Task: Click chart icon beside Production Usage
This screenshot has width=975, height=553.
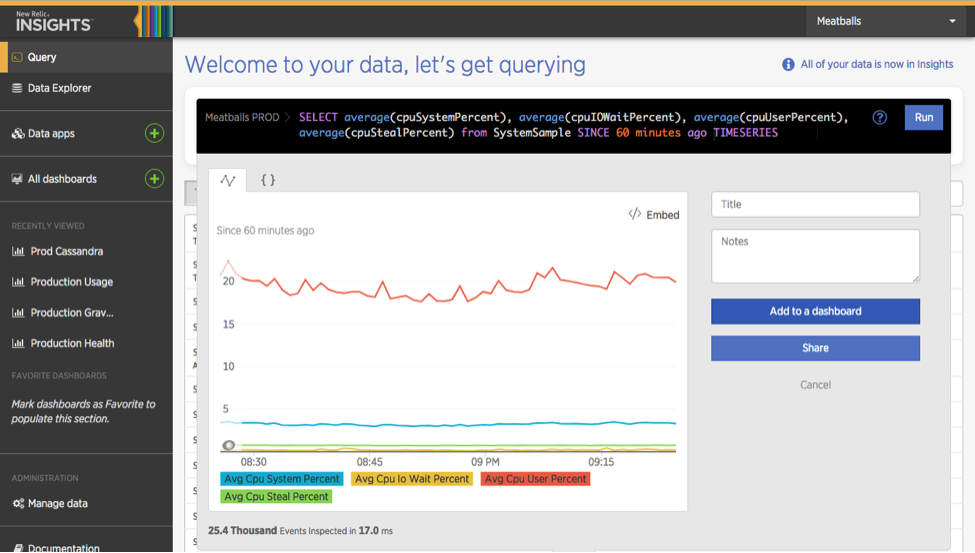Action: point(18,282)
